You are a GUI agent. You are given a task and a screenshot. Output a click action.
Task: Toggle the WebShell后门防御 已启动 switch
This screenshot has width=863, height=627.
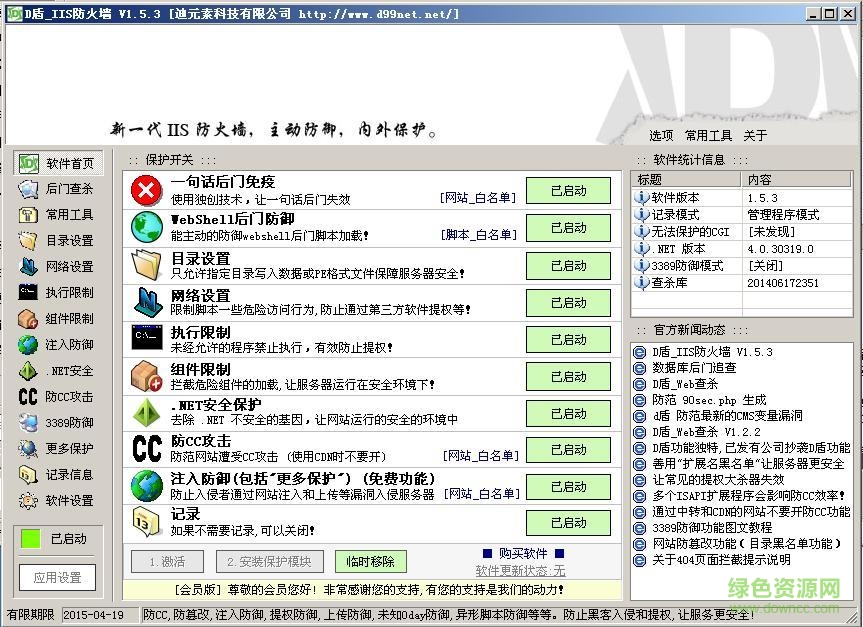click(568, 227)
